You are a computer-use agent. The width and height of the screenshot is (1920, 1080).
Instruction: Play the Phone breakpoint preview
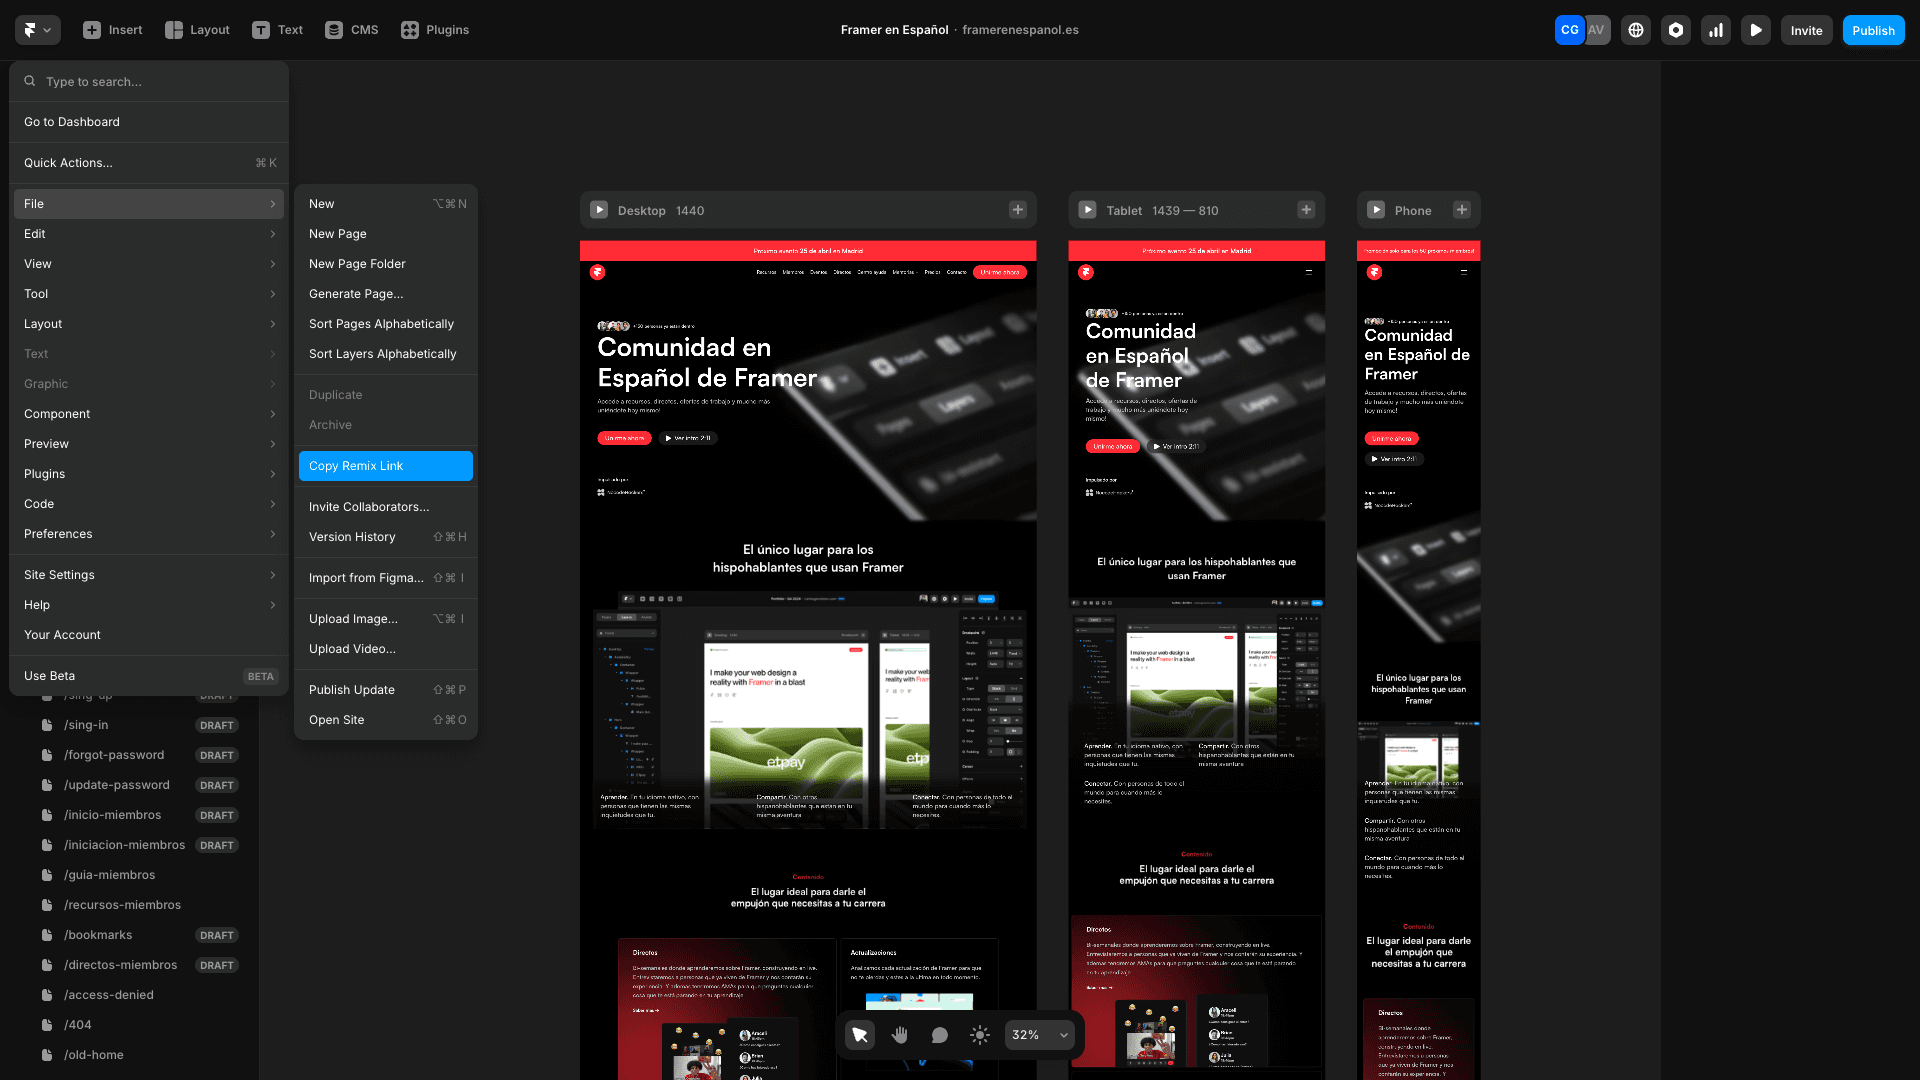pos(1376,210)
